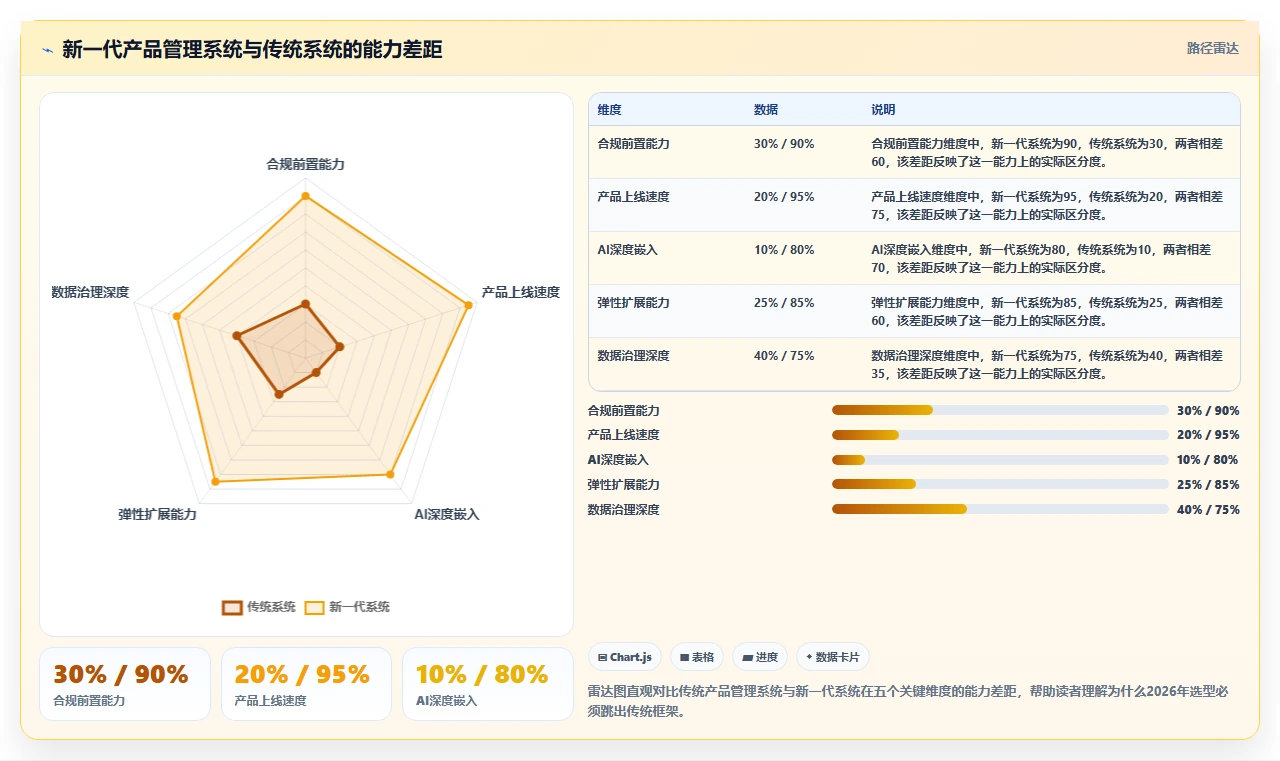Click the 25% / 85% table cell
Viewport: 1280px width, 761px height.
784,303
